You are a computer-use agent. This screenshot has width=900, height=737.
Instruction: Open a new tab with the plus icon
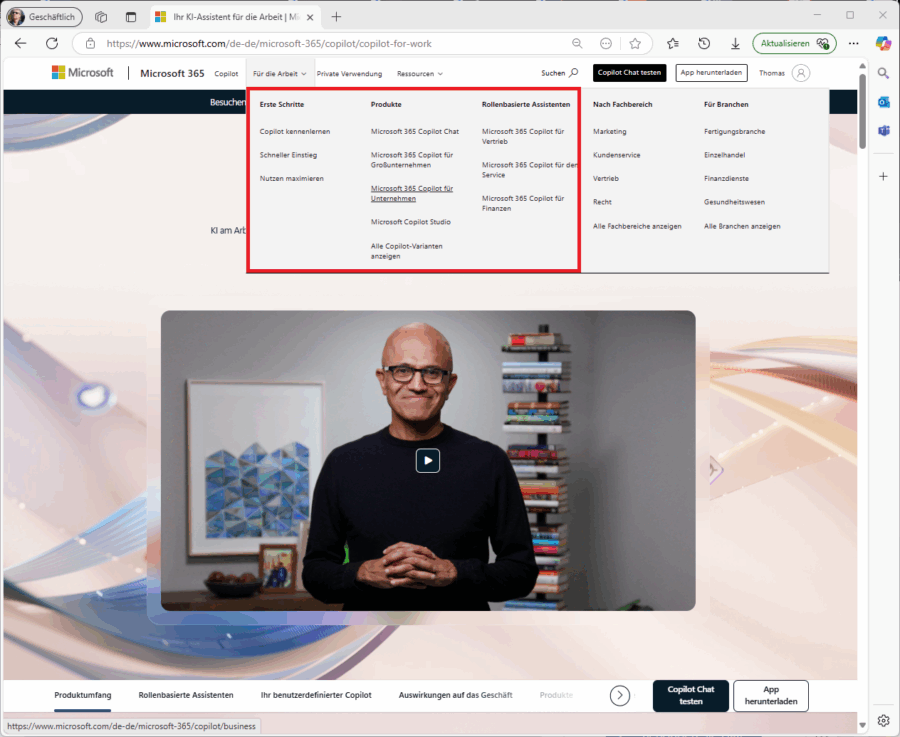point(336,17)
